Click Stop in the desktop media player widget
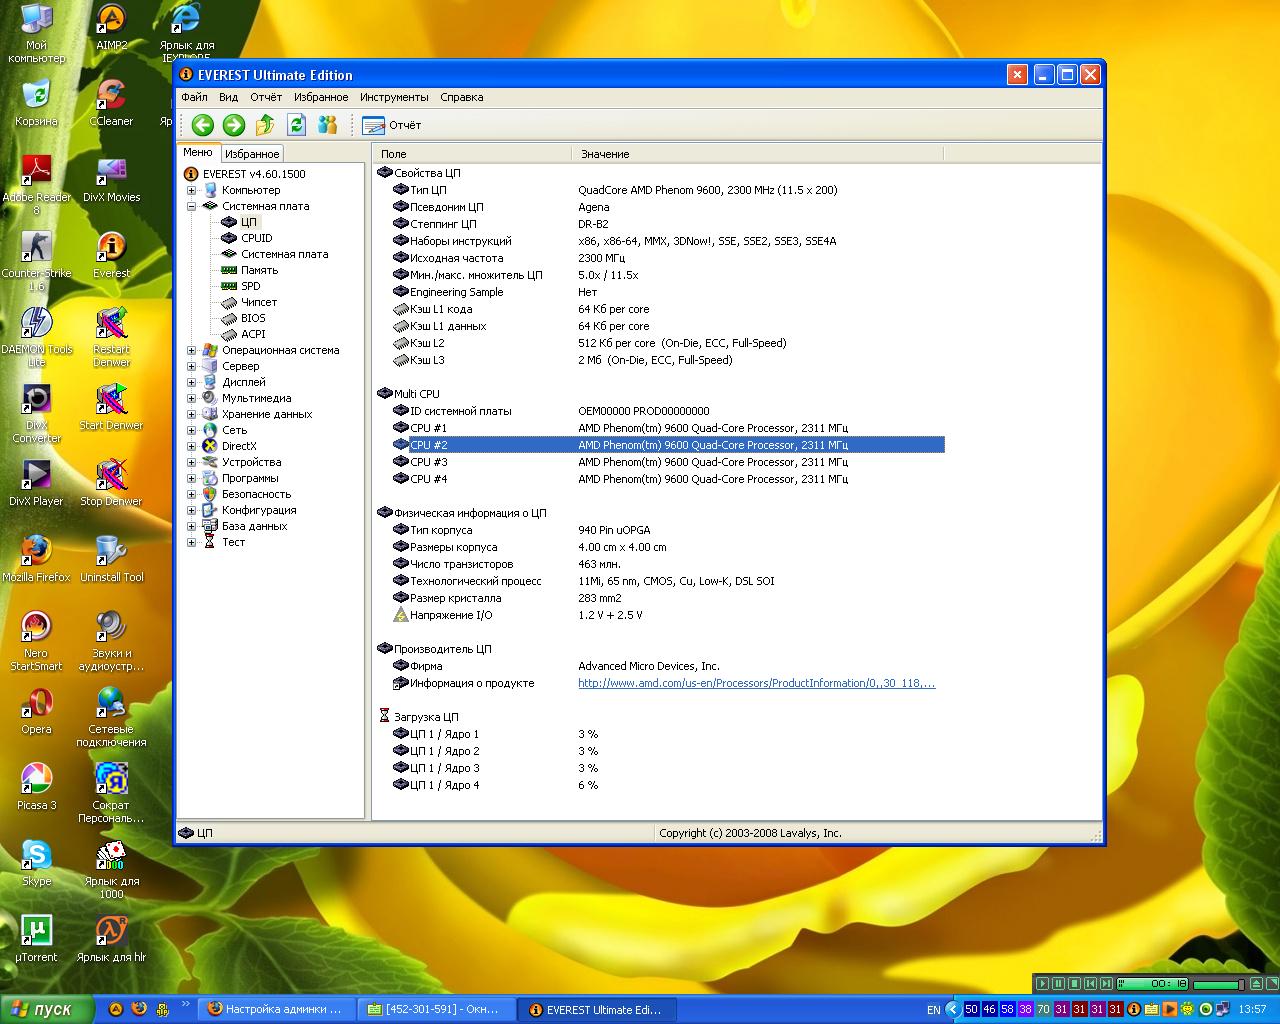This screenshot has width=1280, height=1024. [x=1074, y=984]
